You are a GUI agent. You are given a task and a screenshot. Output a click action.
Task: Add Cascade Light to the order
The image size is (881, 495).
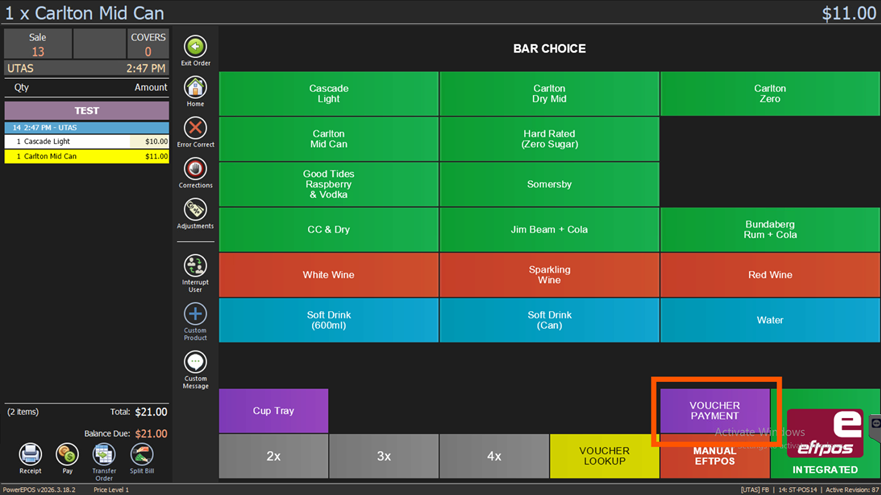pyautogui.click(x=329, y=93)
